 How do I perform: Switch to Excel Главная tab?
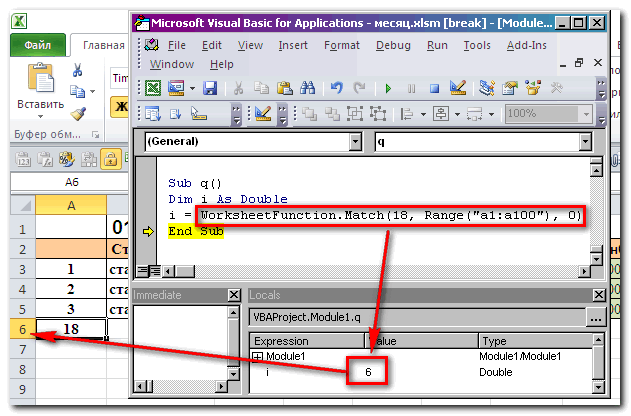coord(103,45)
